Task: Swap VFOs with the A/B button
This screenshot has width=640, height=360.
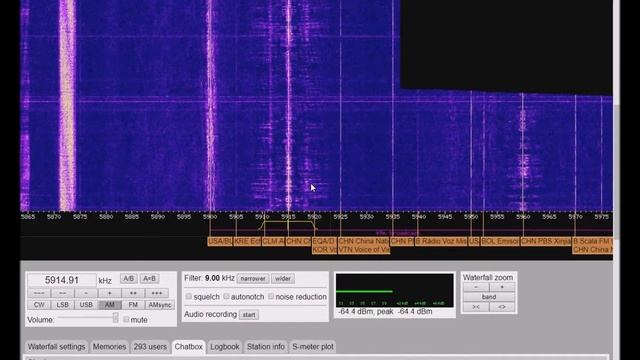Action: (x=129, y=279)
